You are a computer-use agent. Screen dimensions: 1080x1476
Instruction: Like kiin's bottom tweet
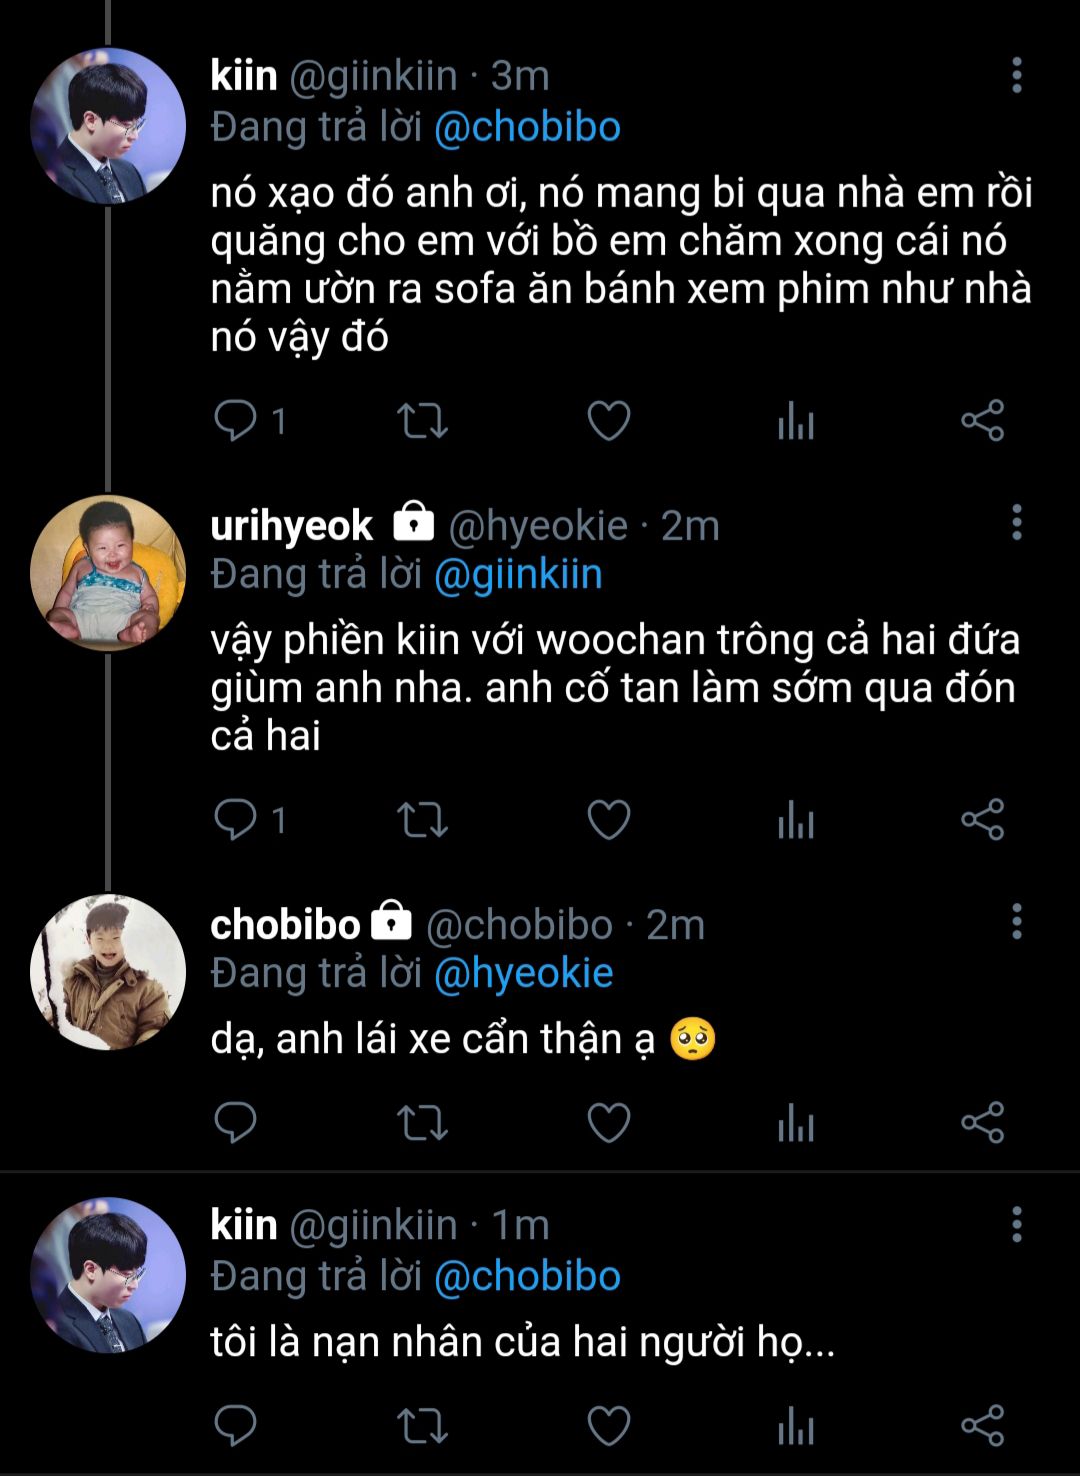[x=608, y=1425]
